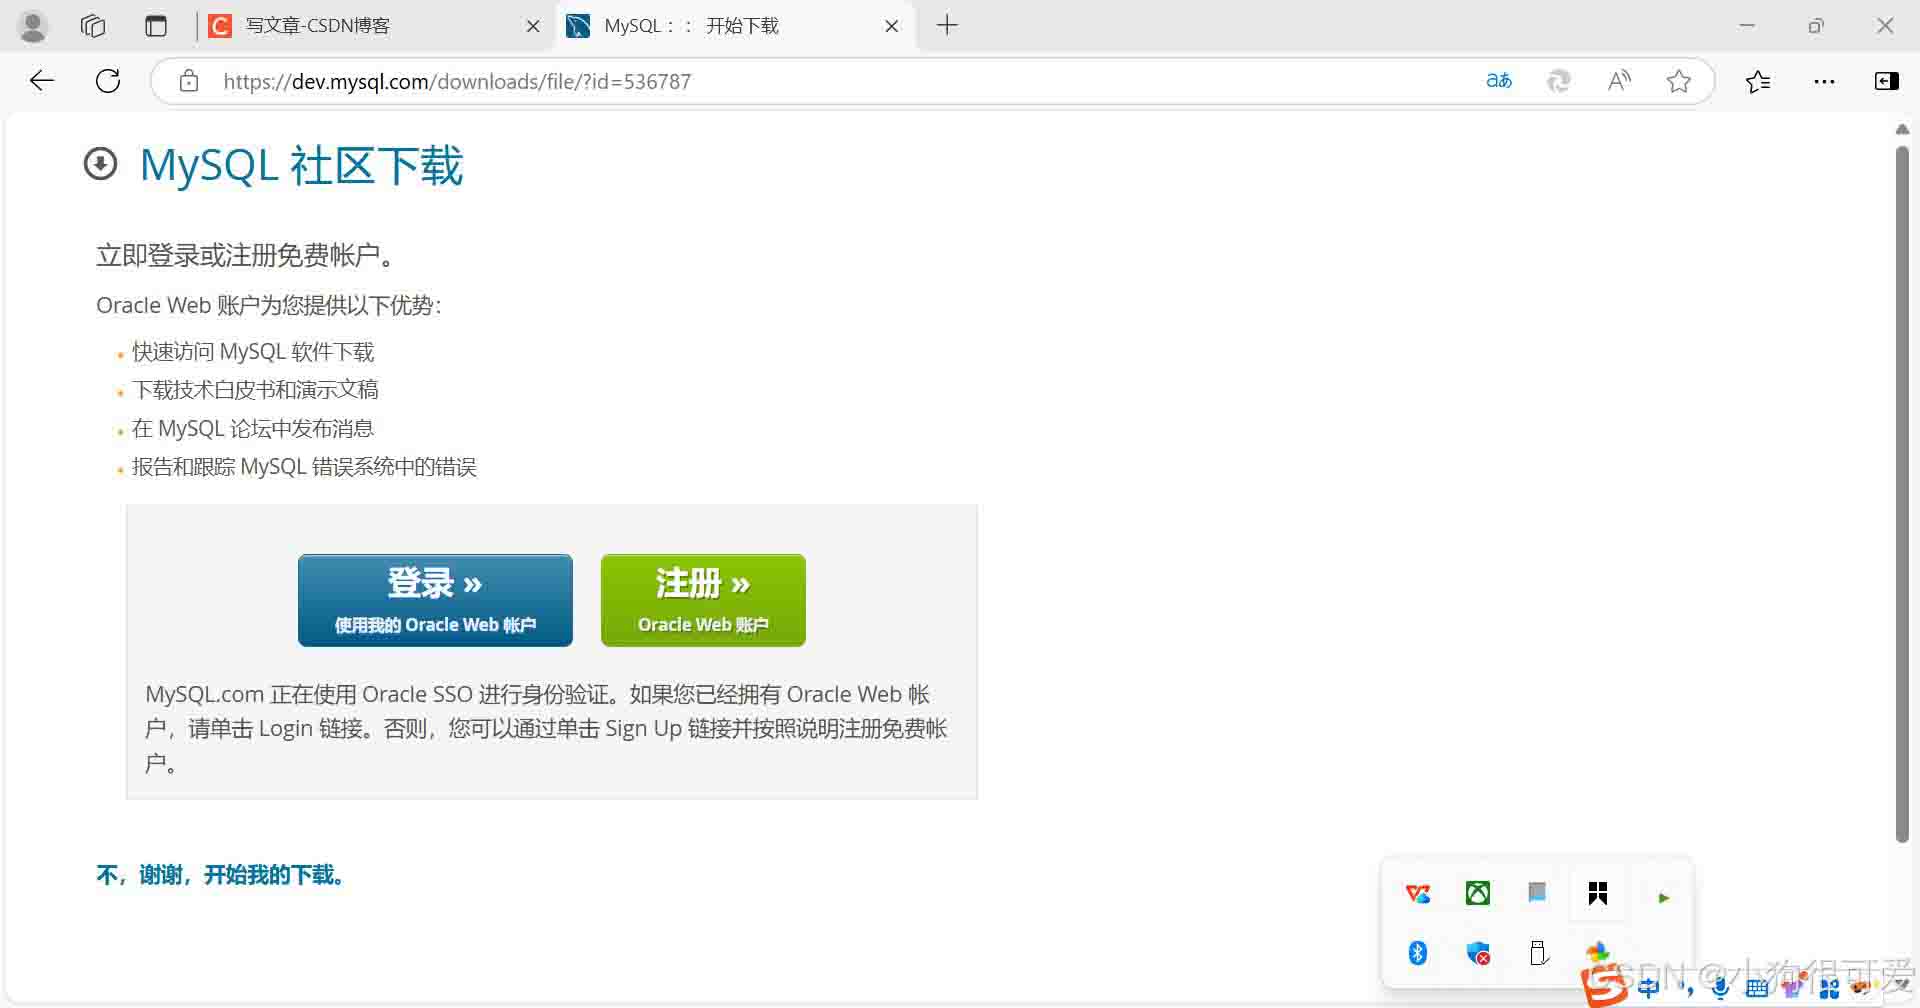Toggle the split screen sidebar icon
The height and width of the screenshot is (1008, 1920).
[1887, 81]
